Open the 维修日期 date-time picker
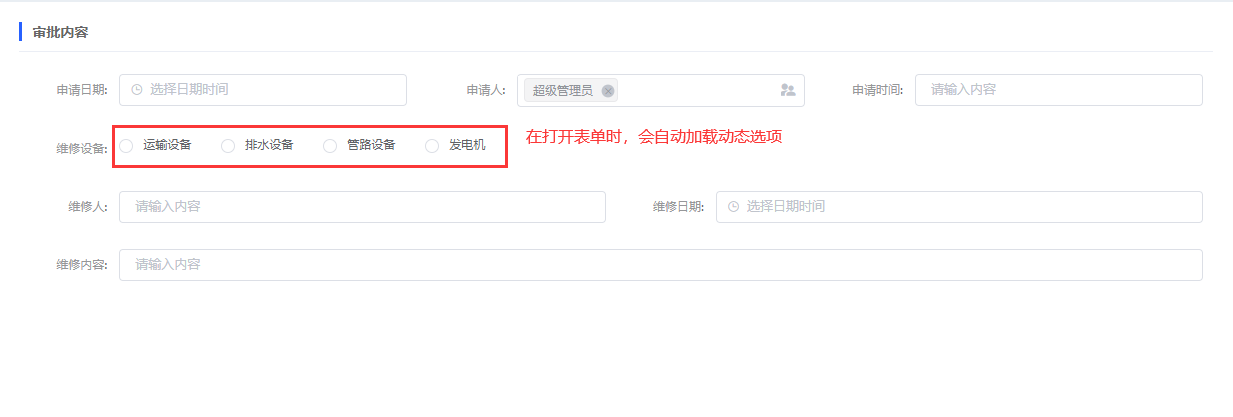Viewport: 1233px width, 417px height. tap(959, 207)
